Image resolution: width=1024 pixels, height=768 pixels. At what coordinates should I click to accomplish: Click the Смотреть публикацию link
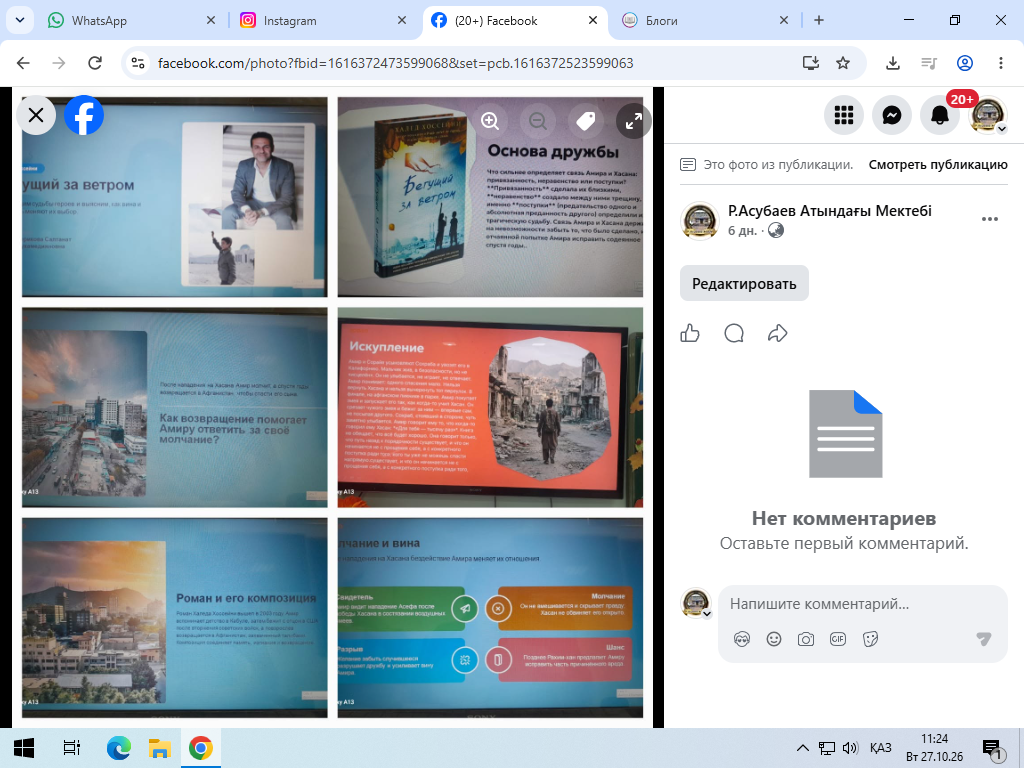(938, 165)
